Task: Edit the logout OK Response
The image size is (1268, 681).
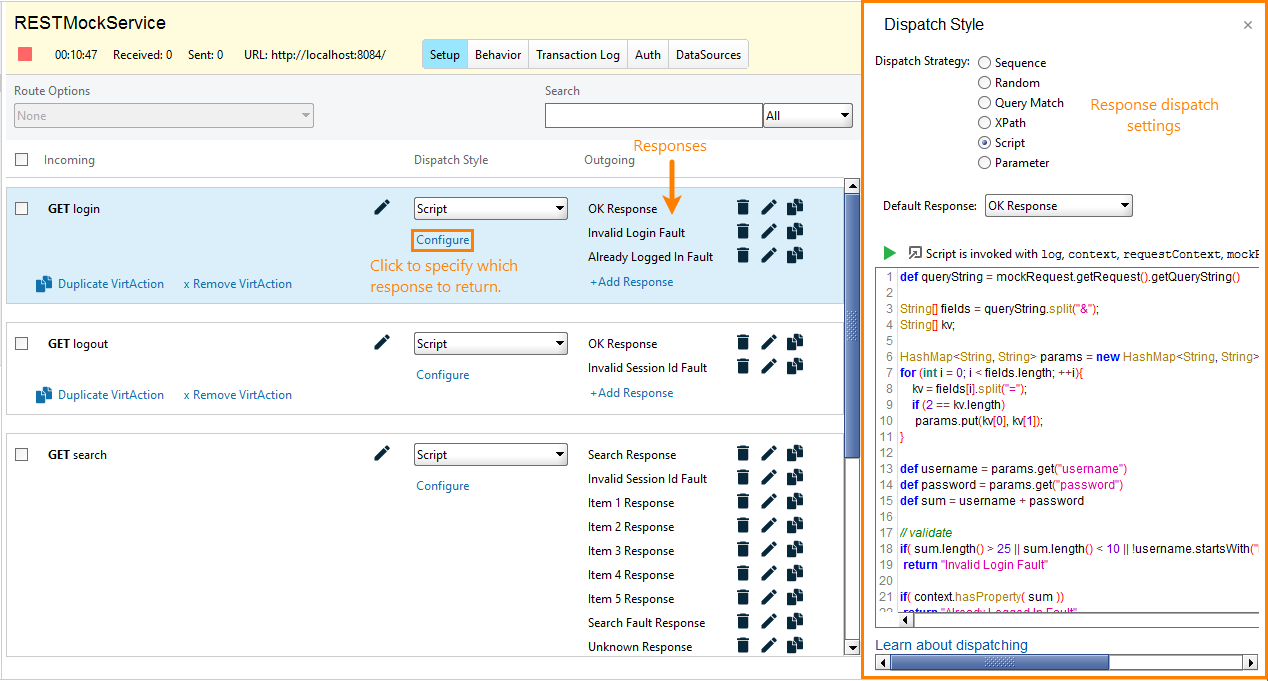Action: tap(769, 342)
